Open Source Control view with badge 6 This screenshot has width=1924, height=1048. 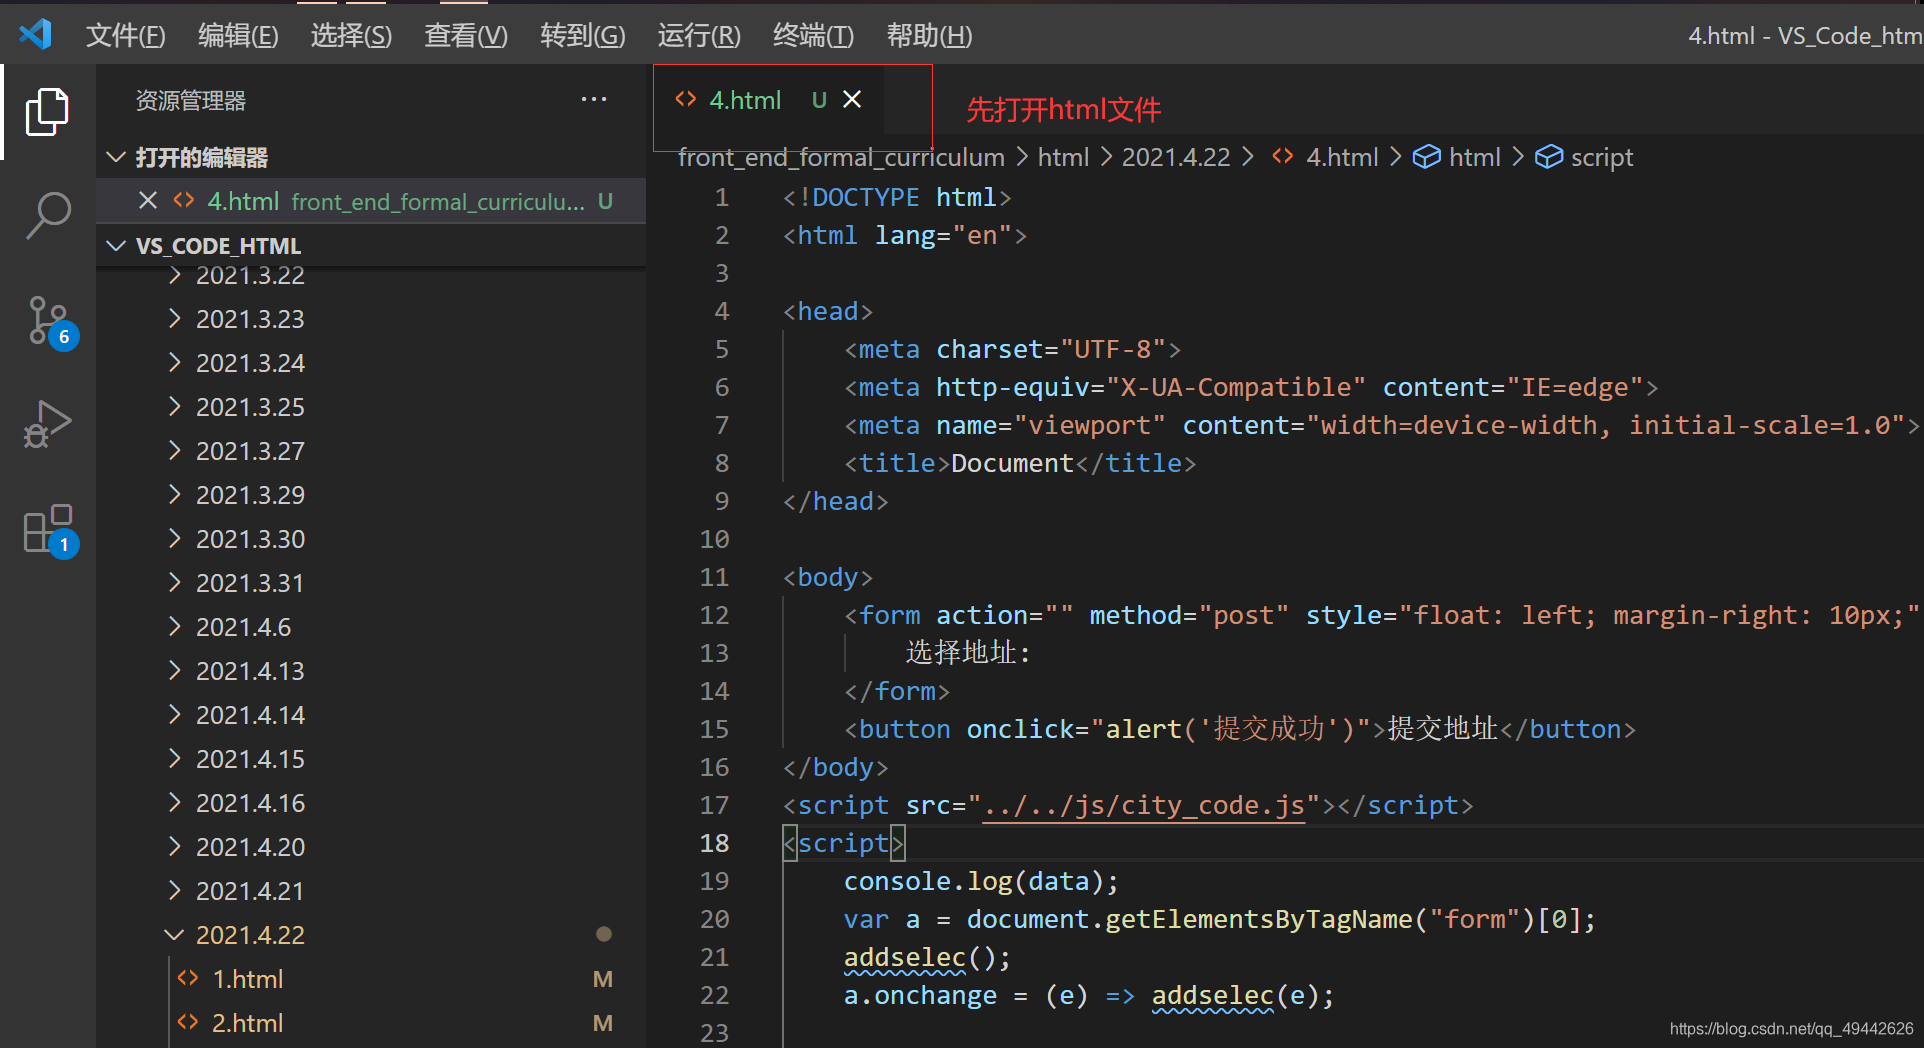click(50, 322)
